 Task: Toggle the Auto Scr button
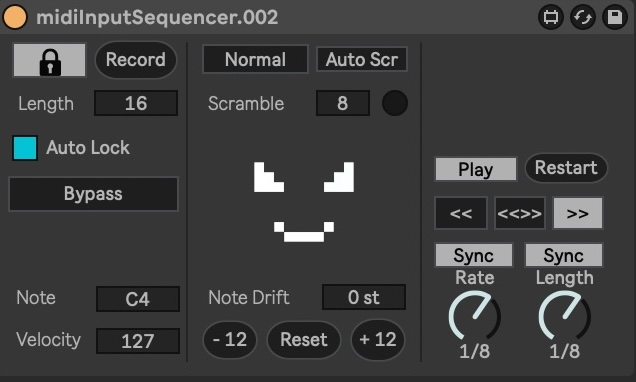362,60
